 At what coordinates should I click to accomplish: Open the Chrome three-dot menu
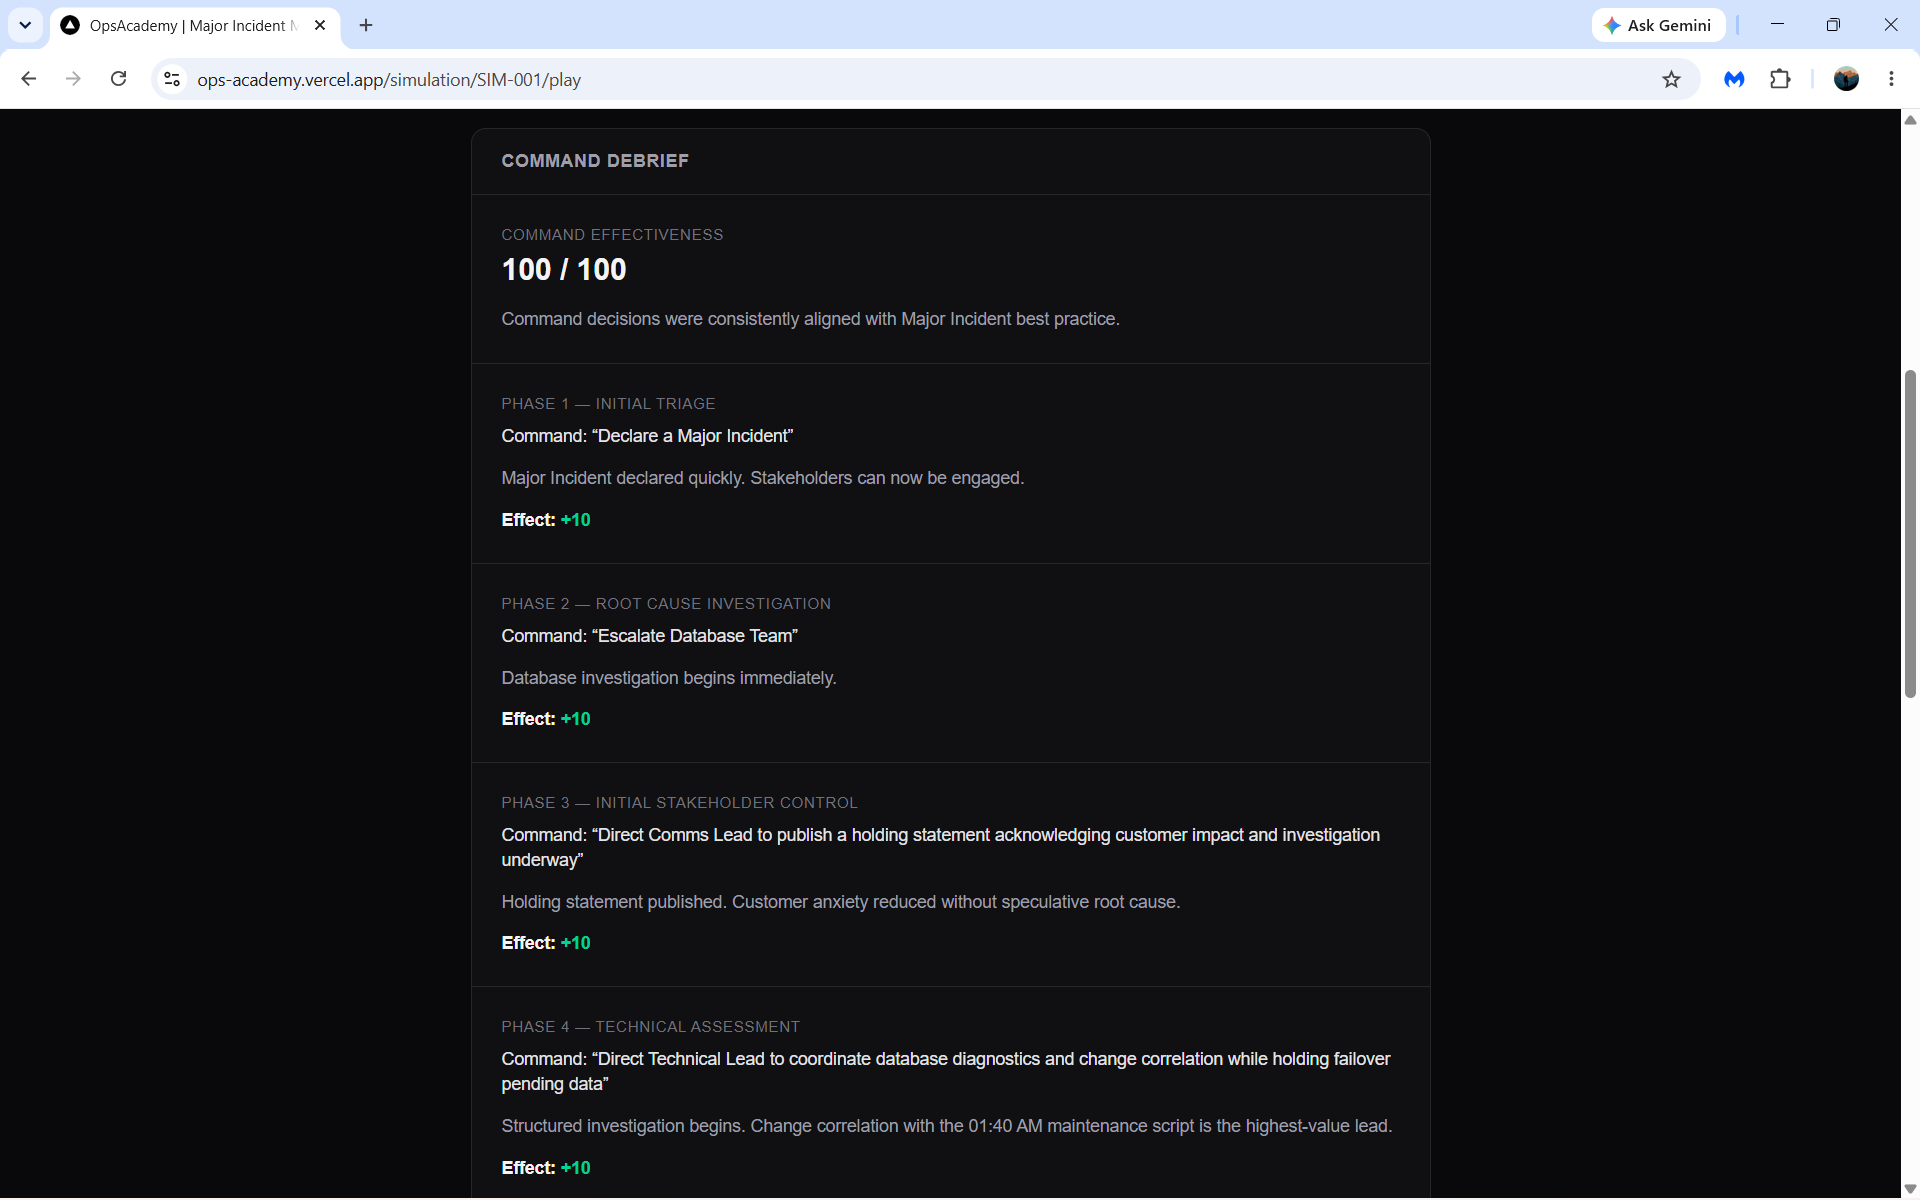(1891, 79)
